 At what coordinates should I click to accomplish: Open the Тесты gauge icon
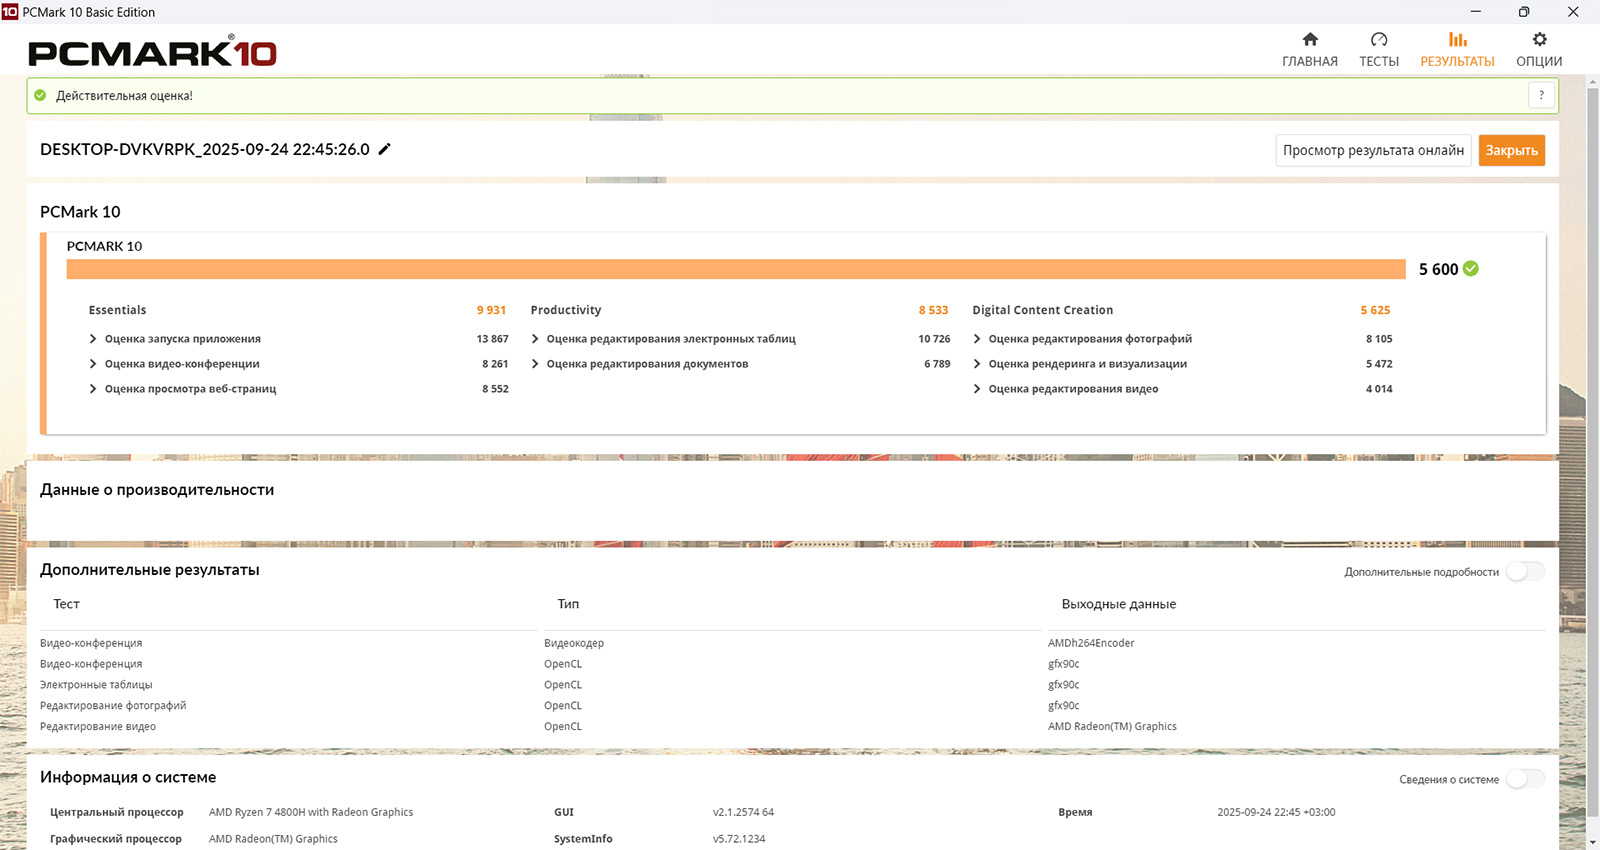1379,40
